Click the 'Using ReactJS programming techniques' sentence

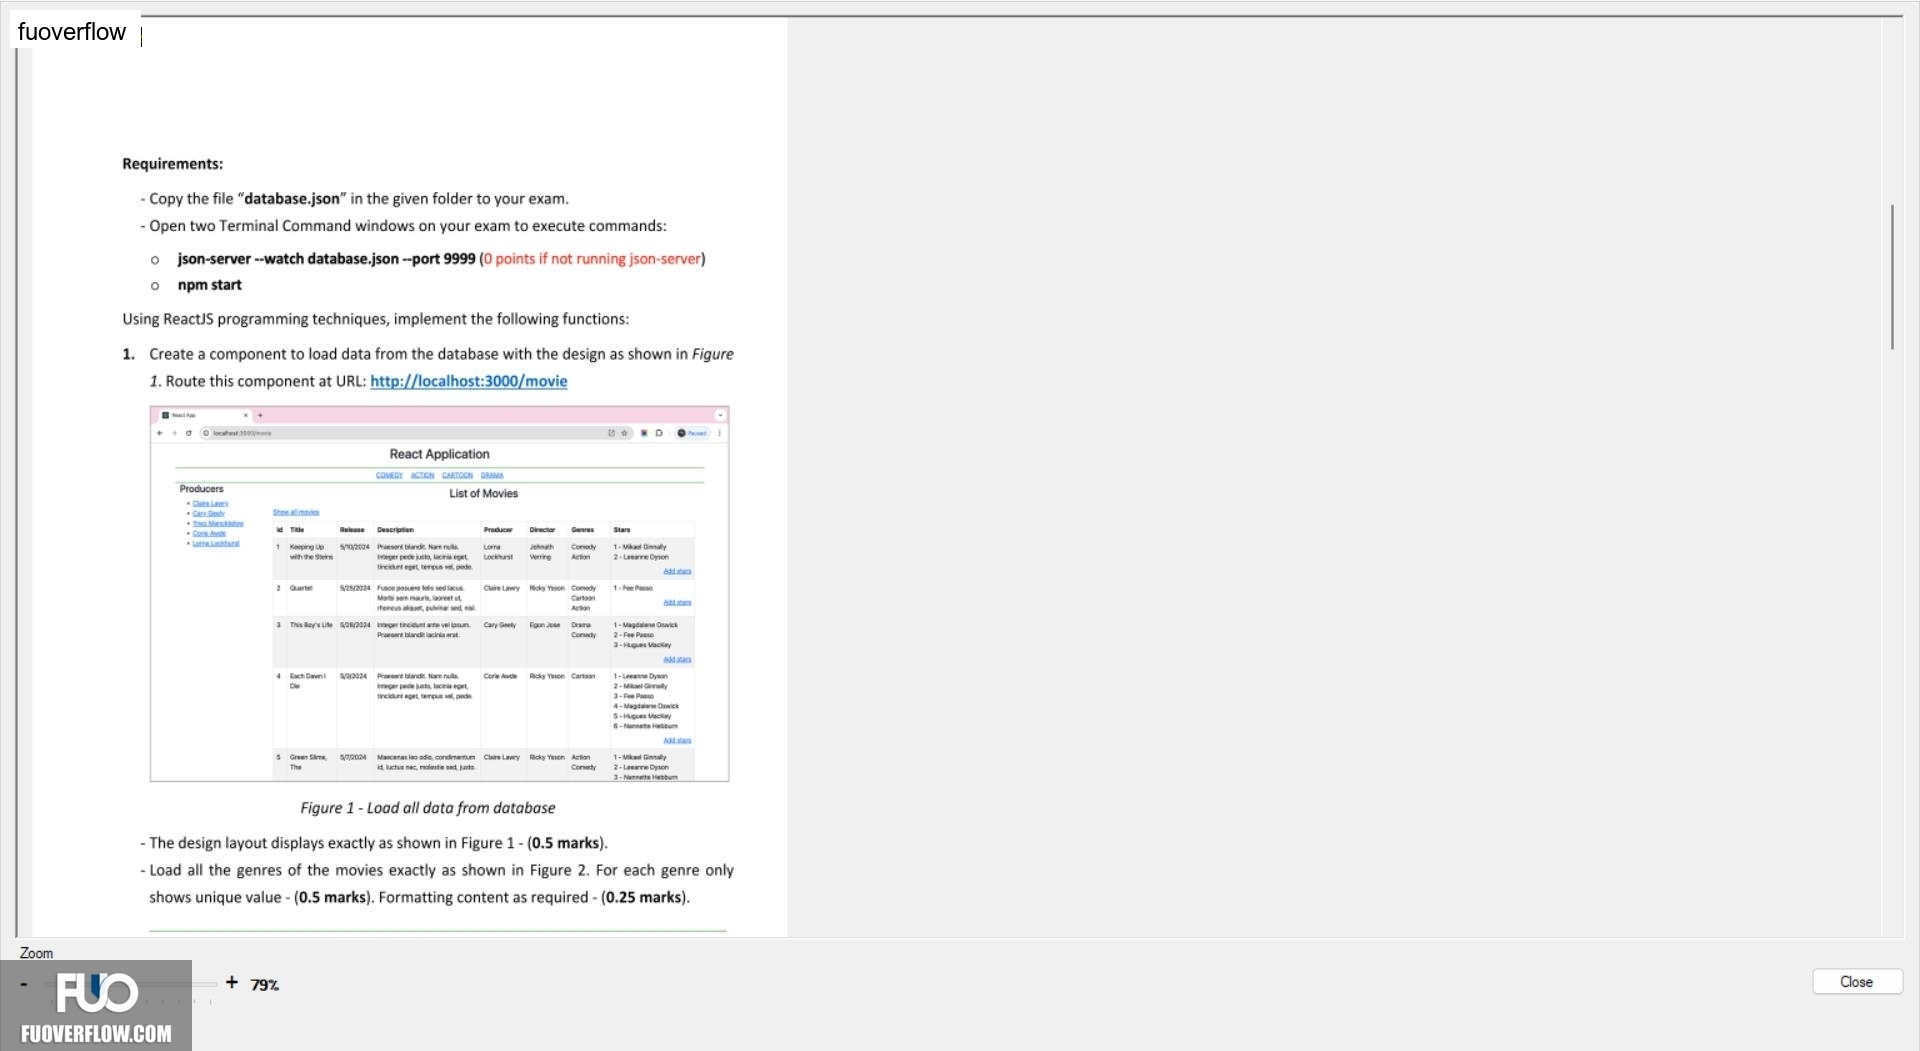375,319
